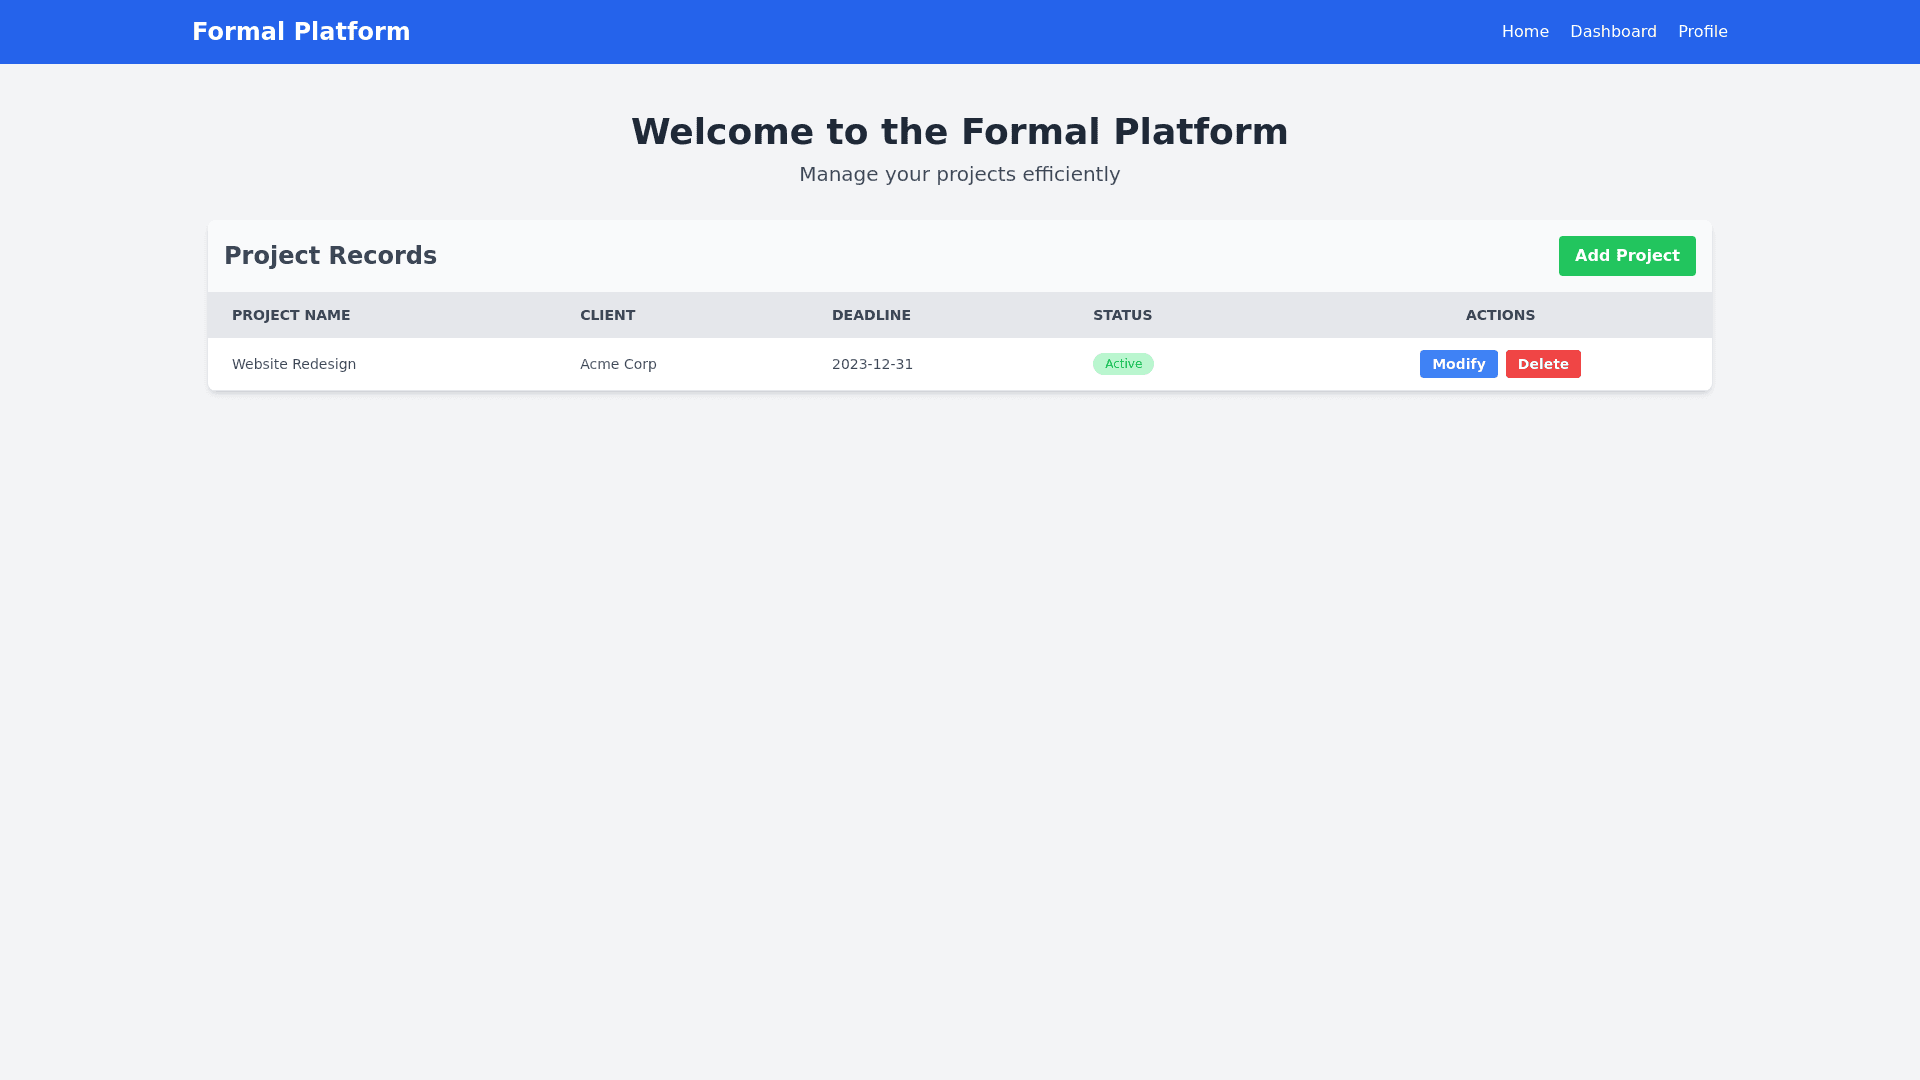The width and height of the screenshot is (1920, 1080).
Task: Click the empty area below the table
Action: click(x=960, y=700)
